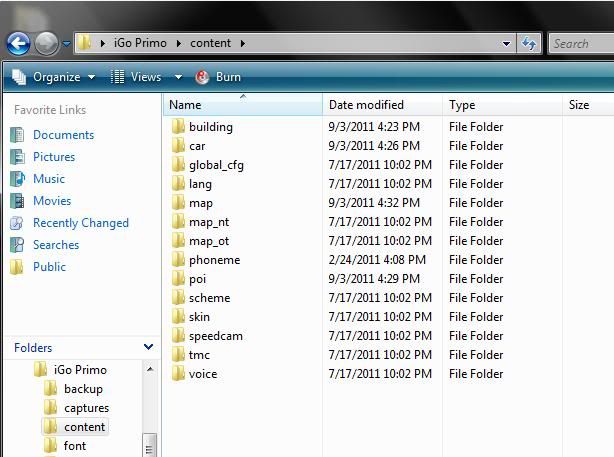Viewport: 614px width, 457px height.
Task: Select the lang folder icon
Action: (178, 184)
